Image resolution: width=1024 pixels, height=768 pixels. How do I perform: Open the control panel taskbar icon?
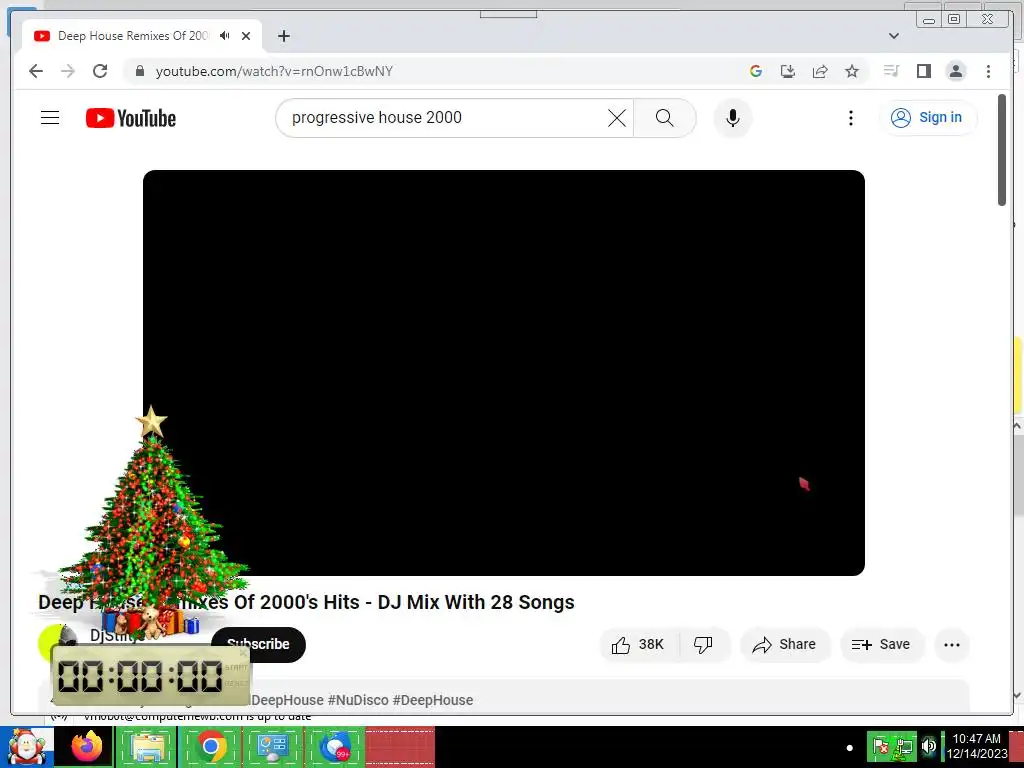(x=273, y=747)
